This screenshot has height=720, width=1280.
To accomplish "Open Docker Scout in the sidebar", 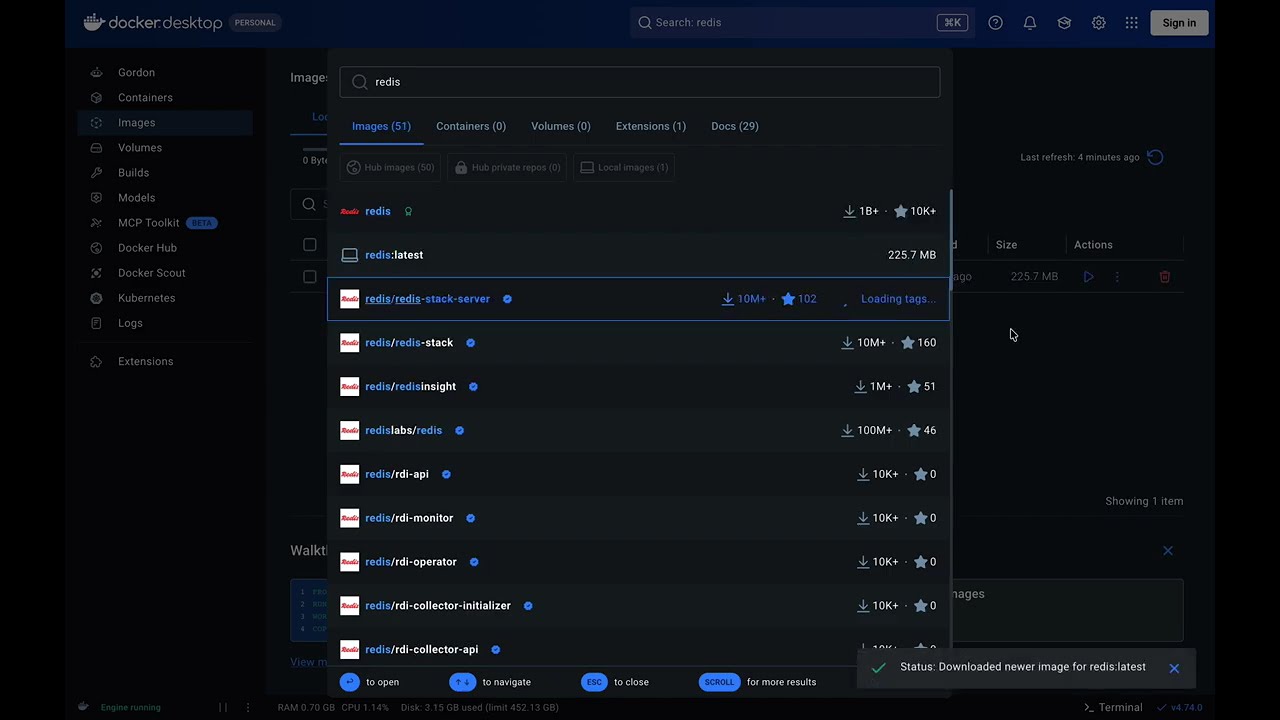I will (x=151, y=273).
